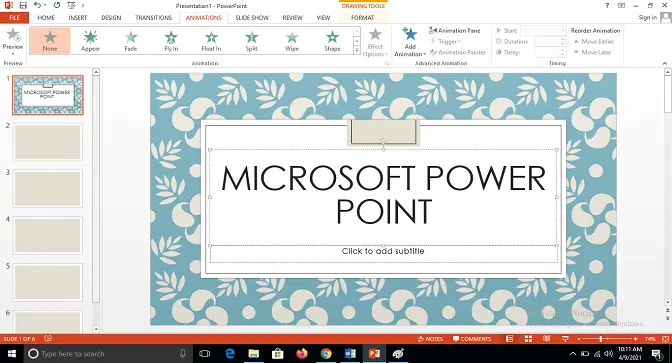Apply the Fly In animation
The width and height of the screenshot is (672, 363).
[x=171, y=41]
